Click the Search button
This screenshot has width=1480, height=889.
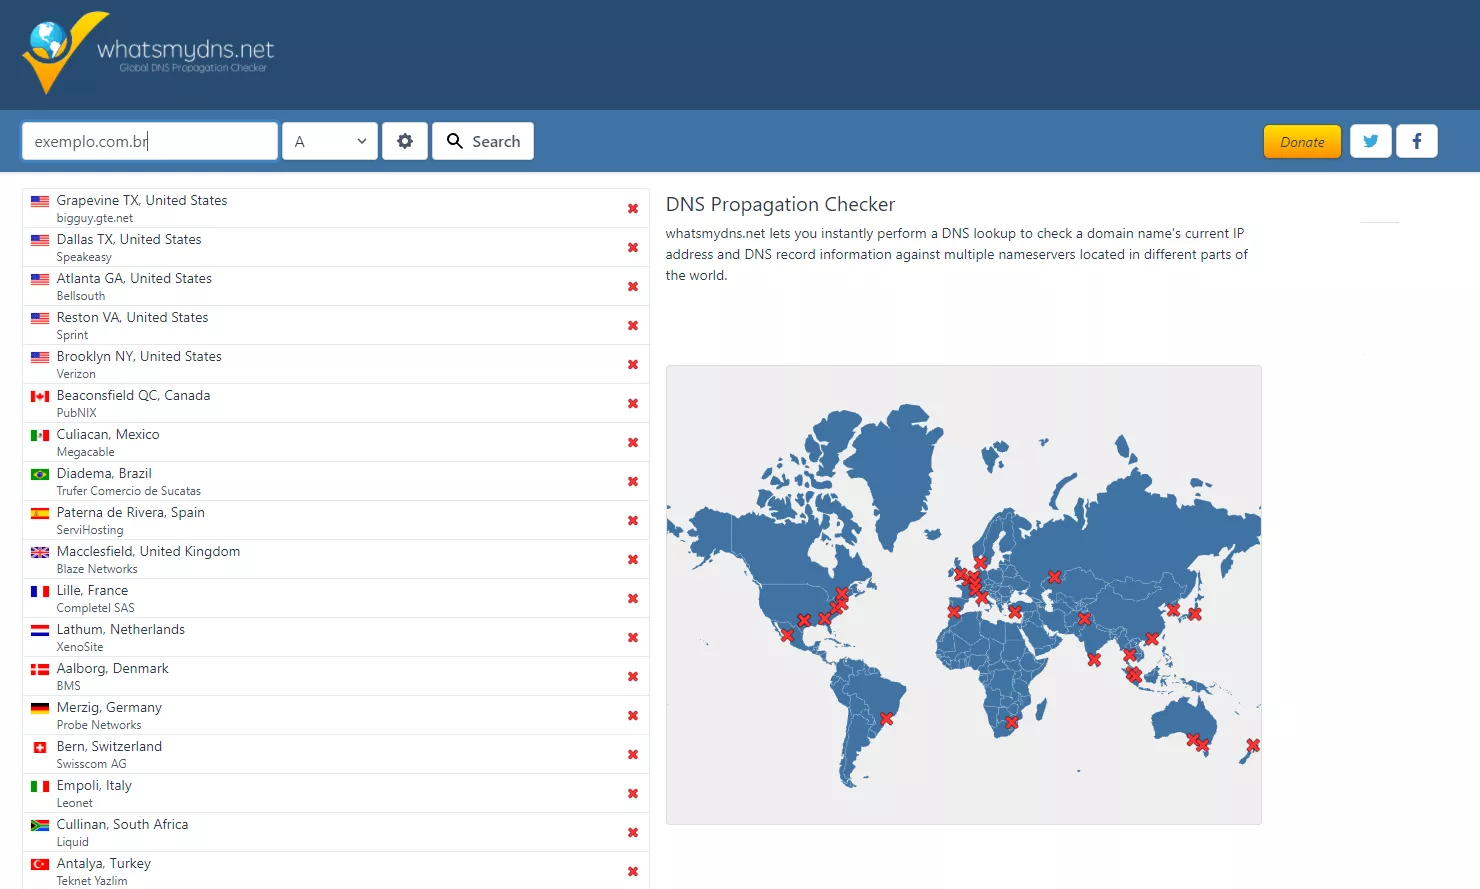point(483,141)
